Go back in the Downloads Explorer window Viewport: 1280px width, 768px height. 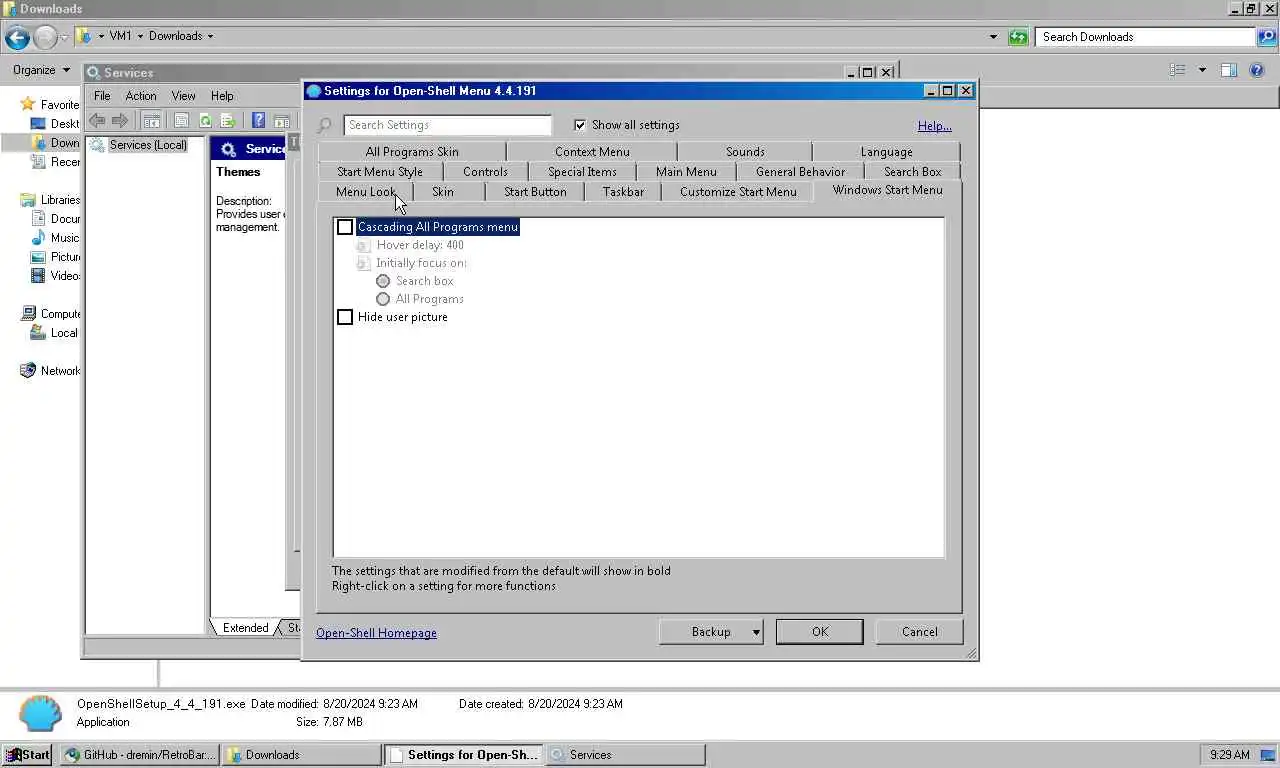17,37
